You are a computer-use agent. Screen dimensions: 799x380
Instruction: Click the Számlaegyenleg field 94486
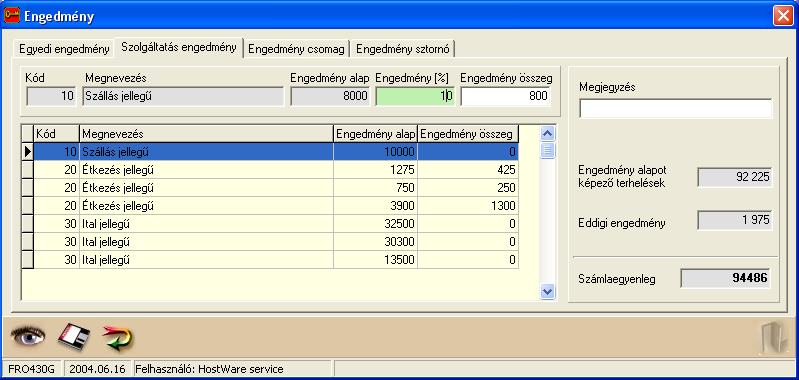click(726, 278)
